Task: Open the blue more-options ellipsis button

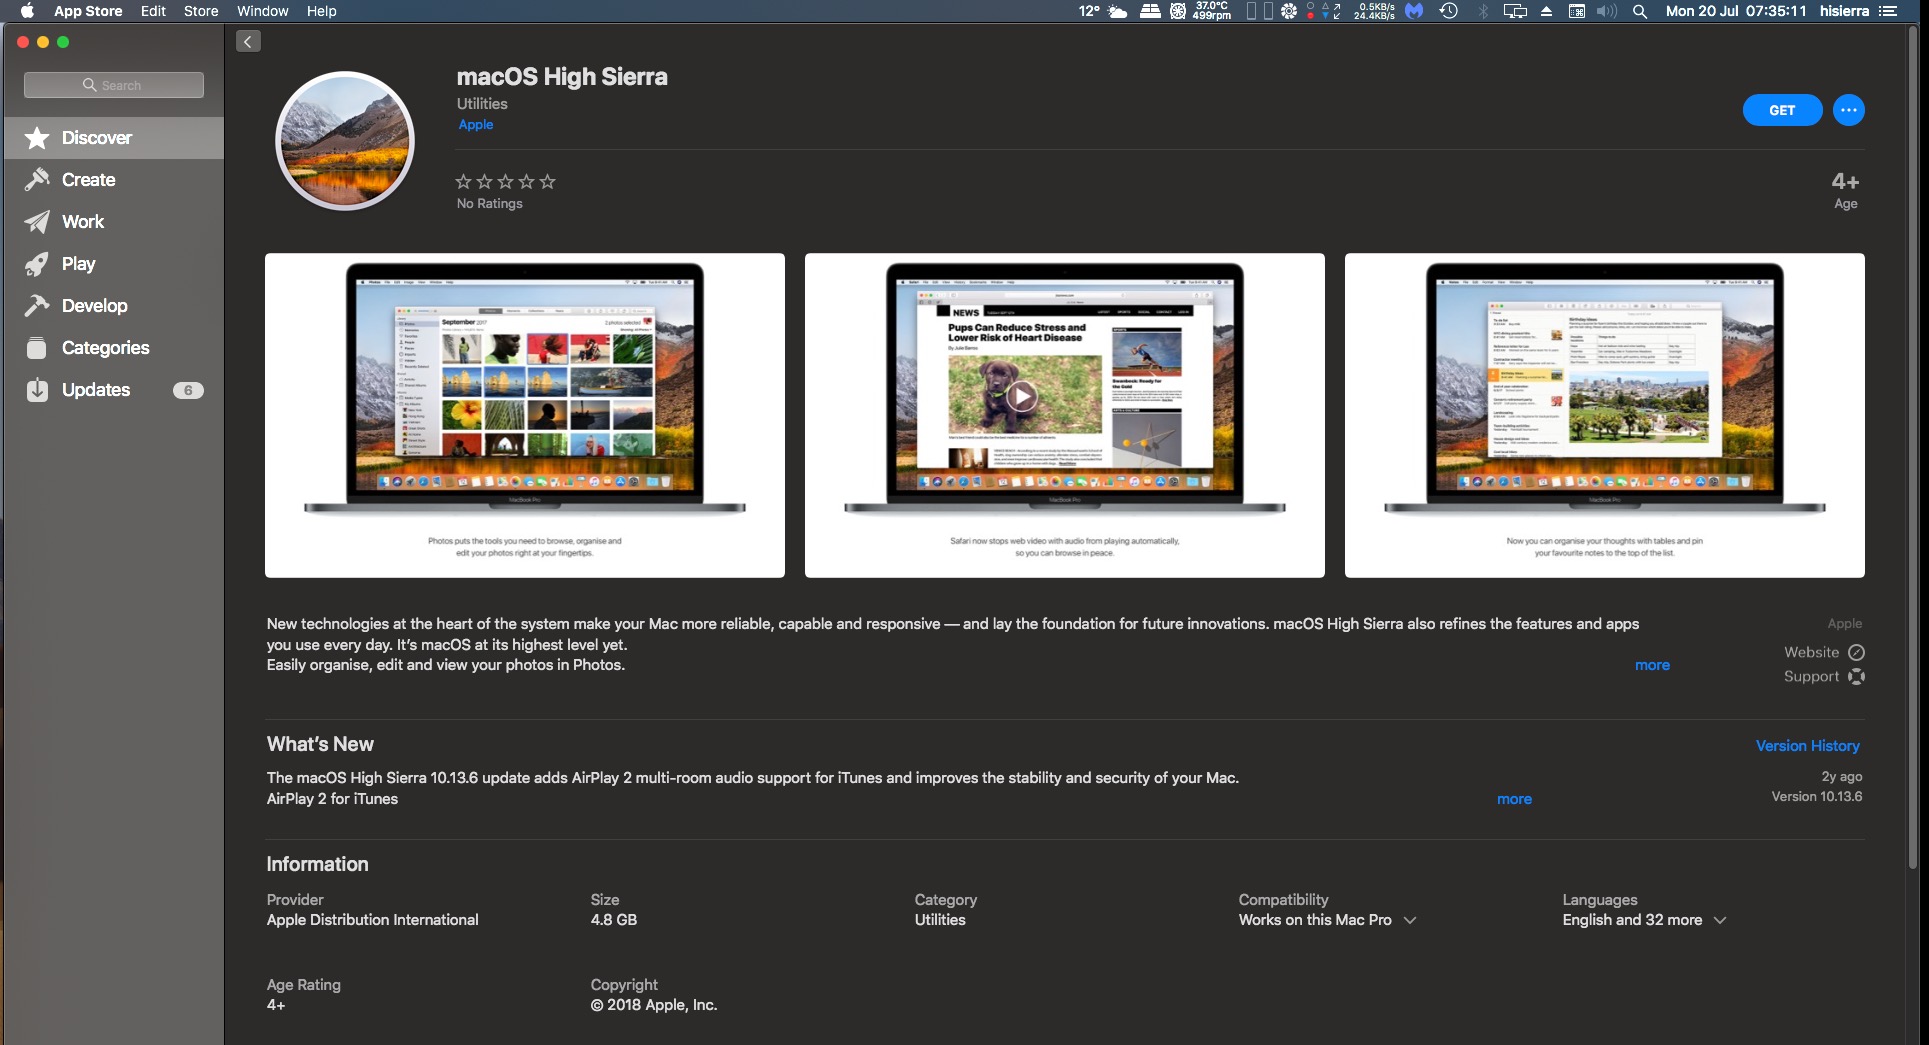Action: [x=1848, y=110]
